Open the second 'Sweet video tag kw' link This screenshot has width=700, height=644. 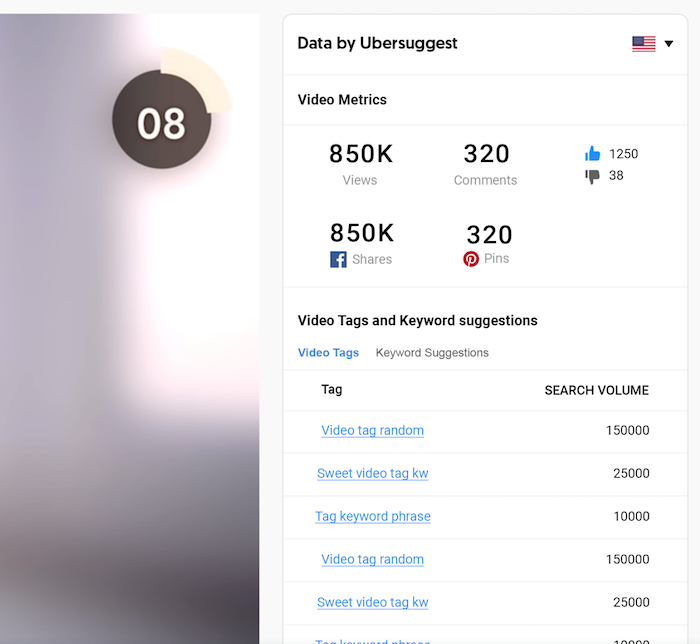click(372, 602)
